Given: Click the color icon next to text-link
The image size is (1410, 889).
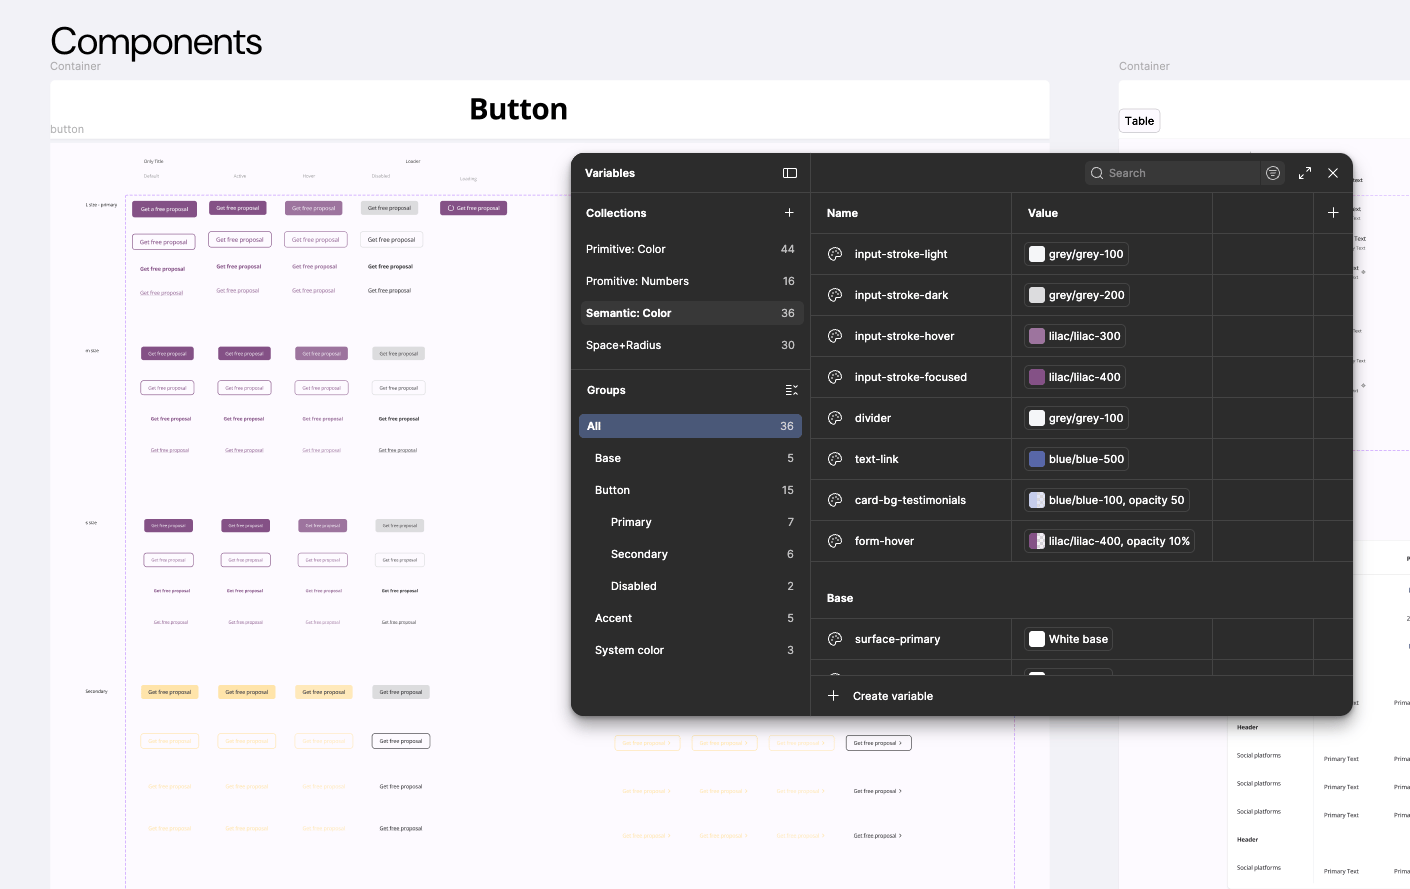Looking at the screenshot, I should pyautogui.click(x=835, y=459).
